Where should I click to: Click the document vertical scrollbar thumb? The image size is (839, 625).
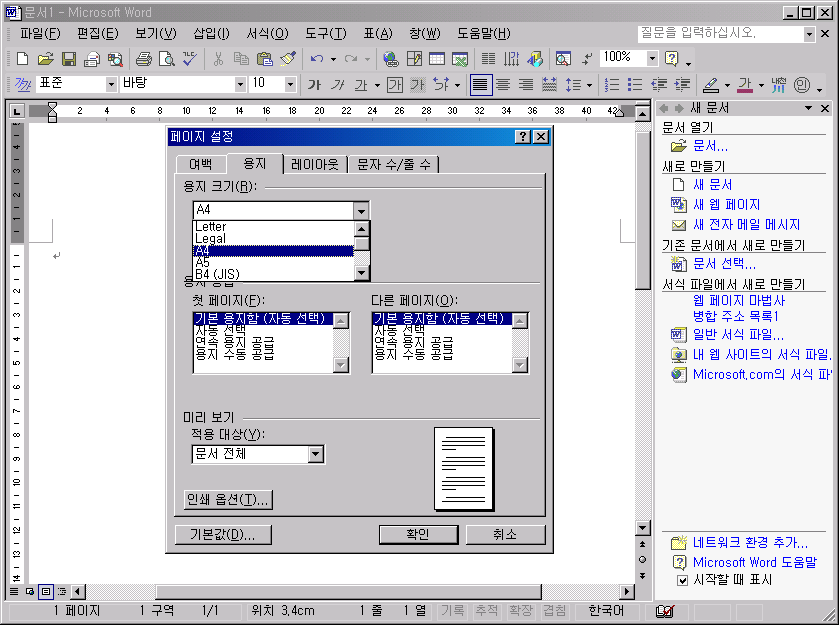pyautogui.click(x=643, y=211)
